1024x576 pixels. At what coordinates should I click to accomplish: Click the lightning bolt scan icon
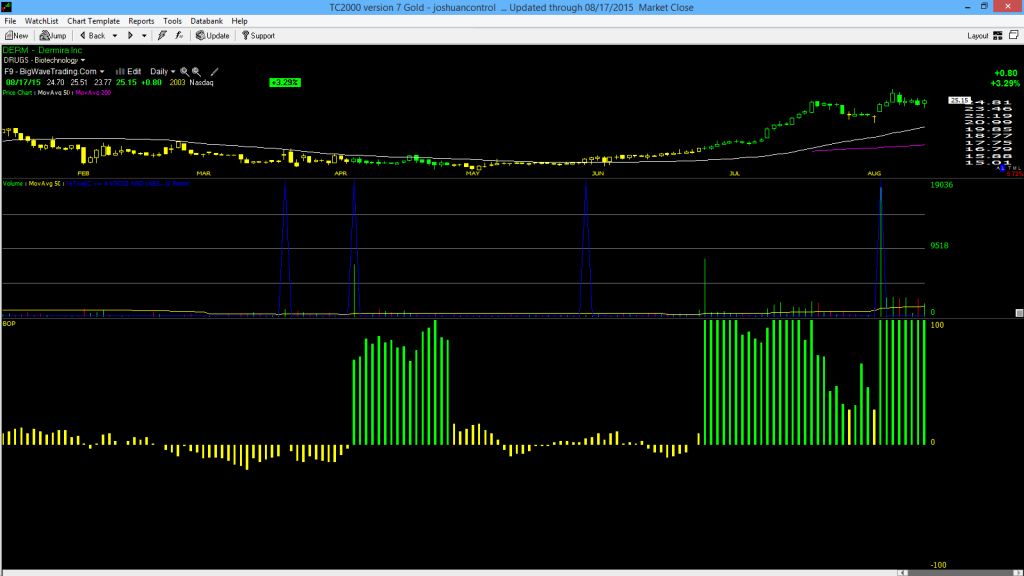click(x=162, y=36)
